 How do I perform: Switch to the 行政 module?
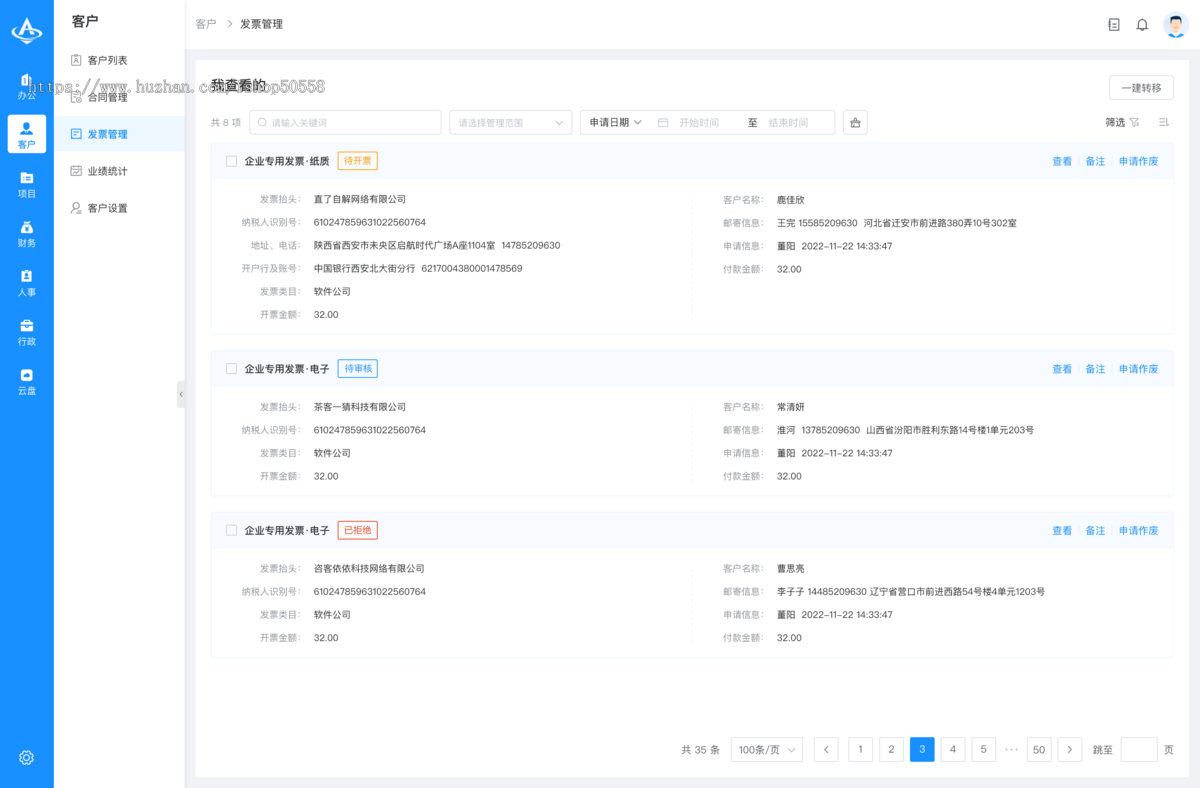coord(27,331)
